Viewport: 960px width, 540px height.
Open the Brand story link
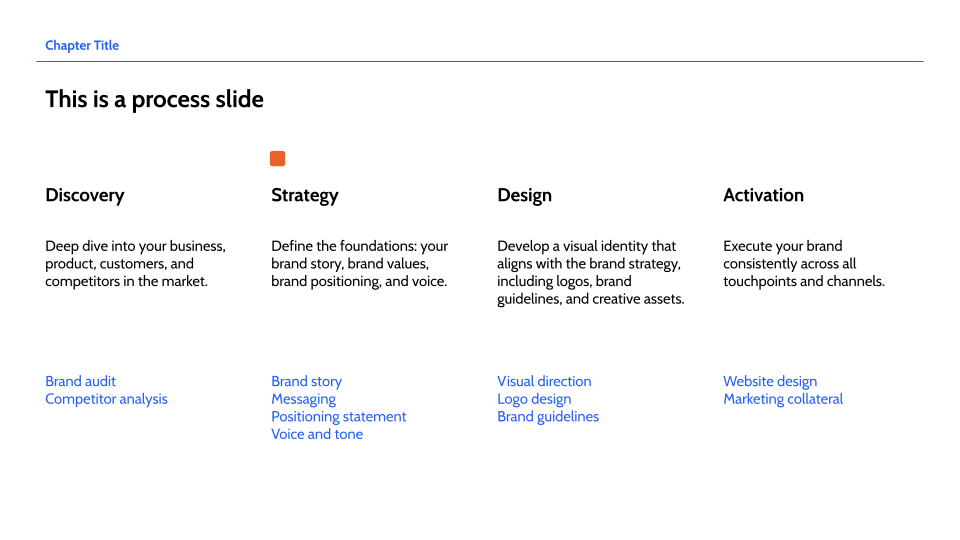306,381
